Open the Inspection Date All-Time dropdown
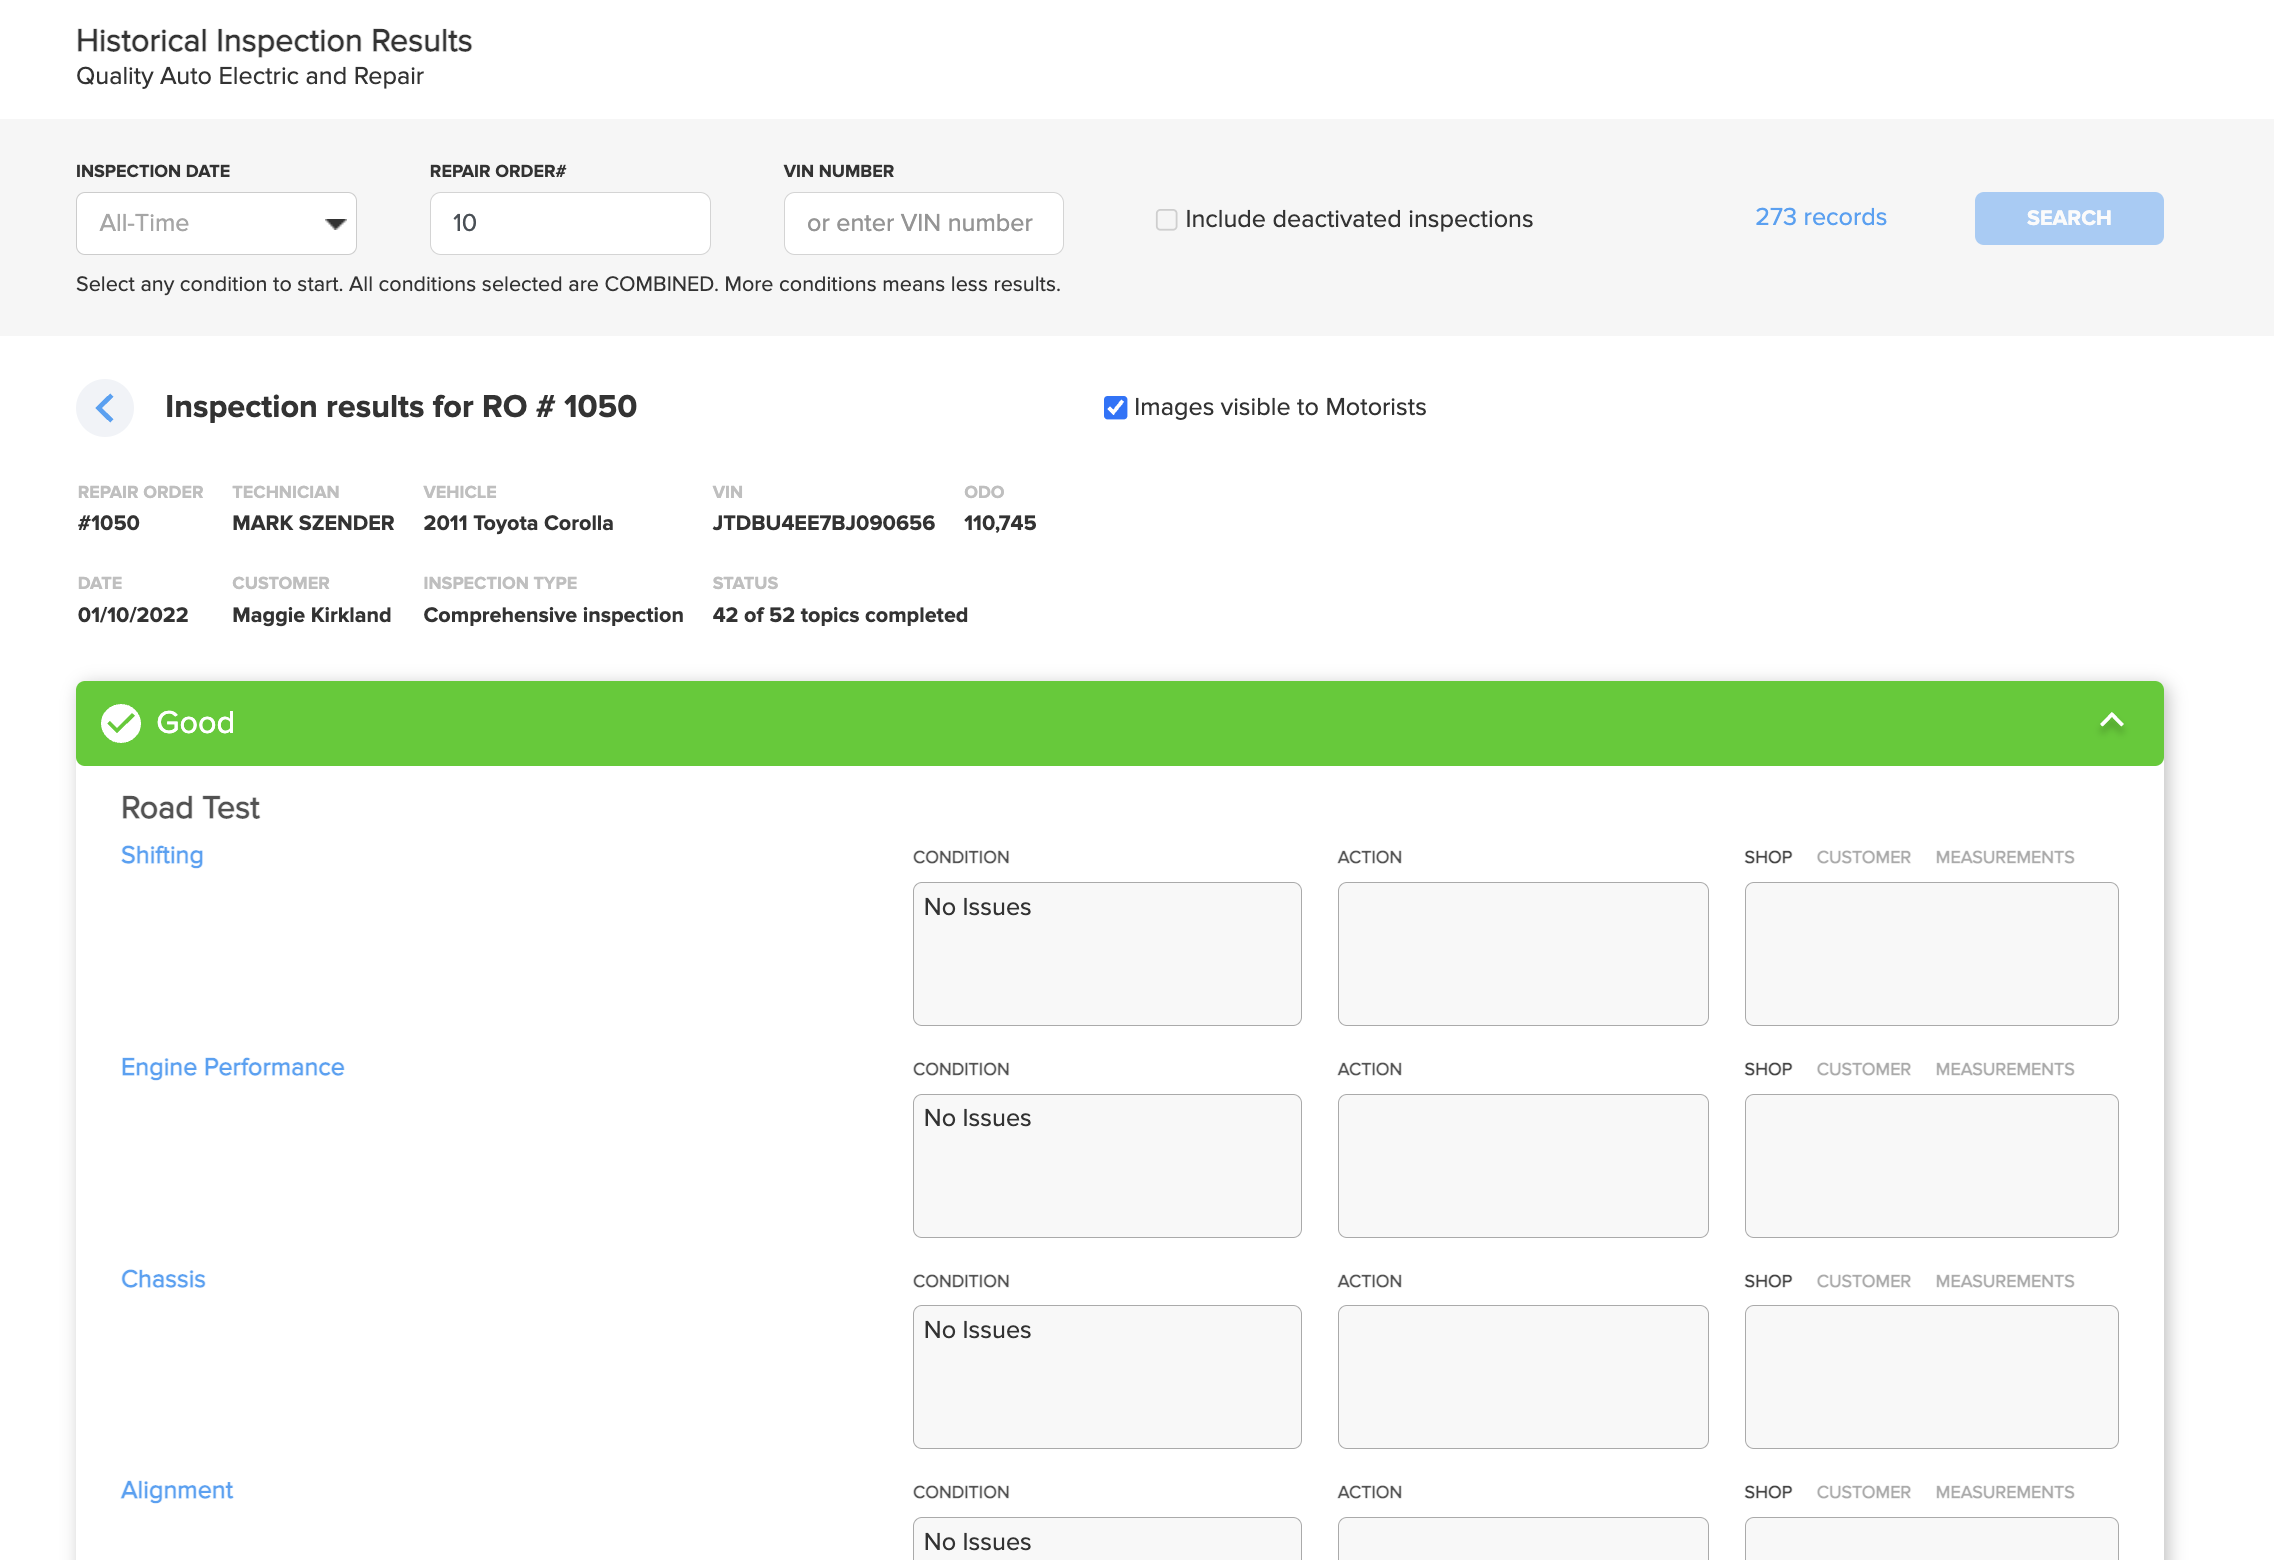The height and width of the screenshot is (1560, 2274). tap(216, 223)
